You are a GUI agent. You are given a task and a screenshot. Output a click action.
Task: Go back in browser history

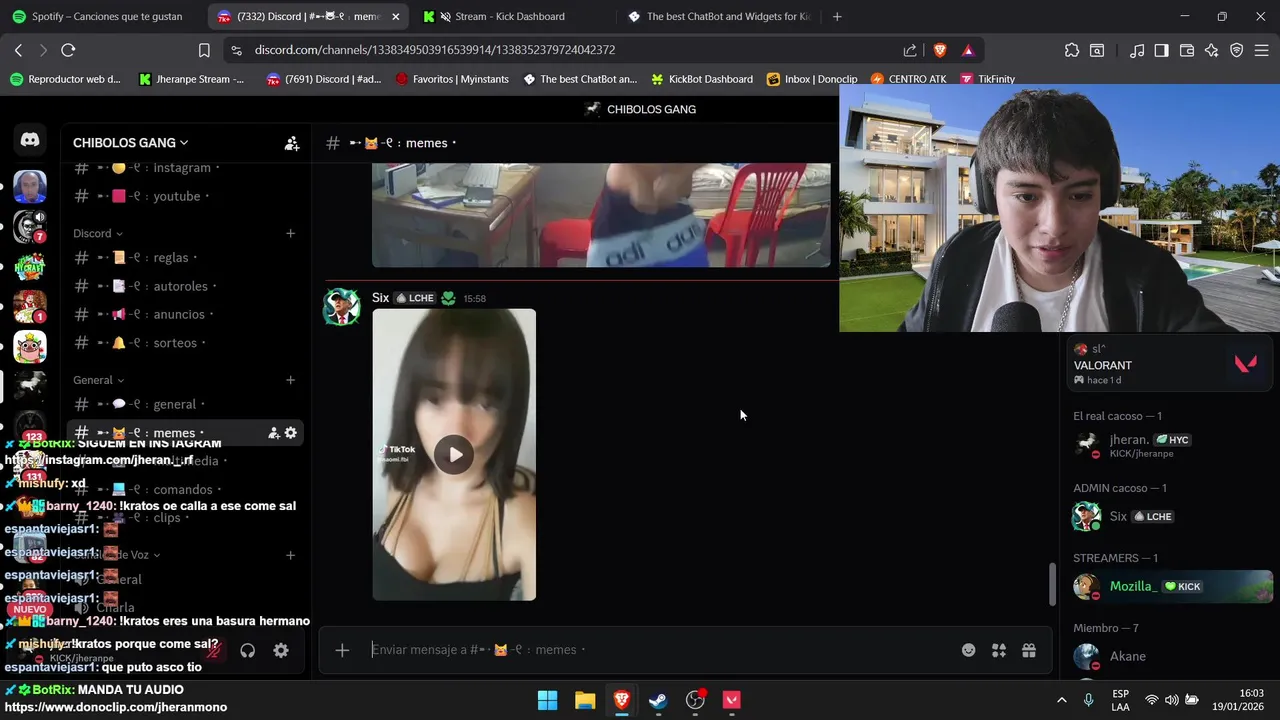point(18,50)
